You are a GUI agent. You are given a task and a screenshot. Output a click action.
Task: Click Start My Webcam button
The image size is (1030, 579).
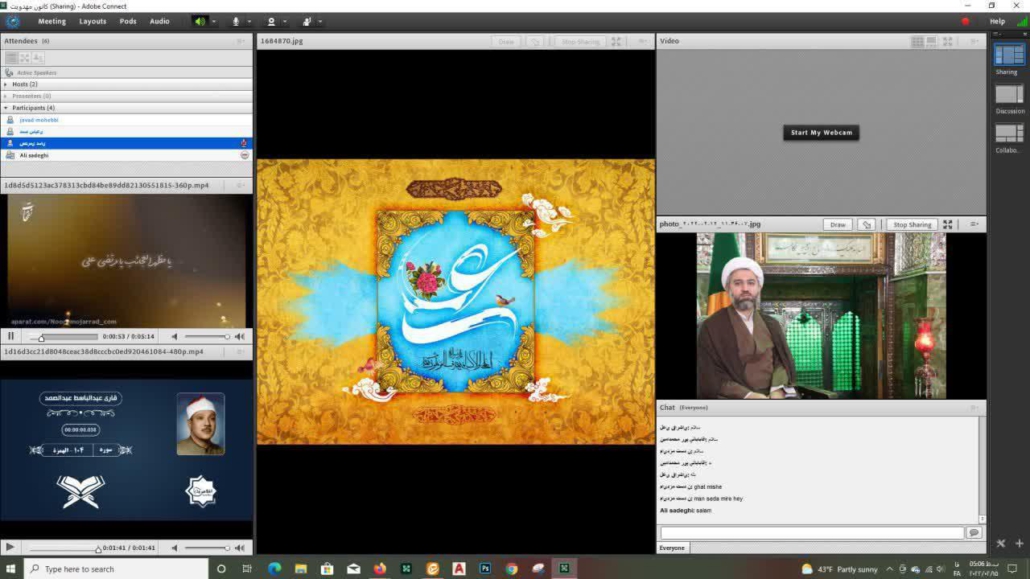click(821, 132)
